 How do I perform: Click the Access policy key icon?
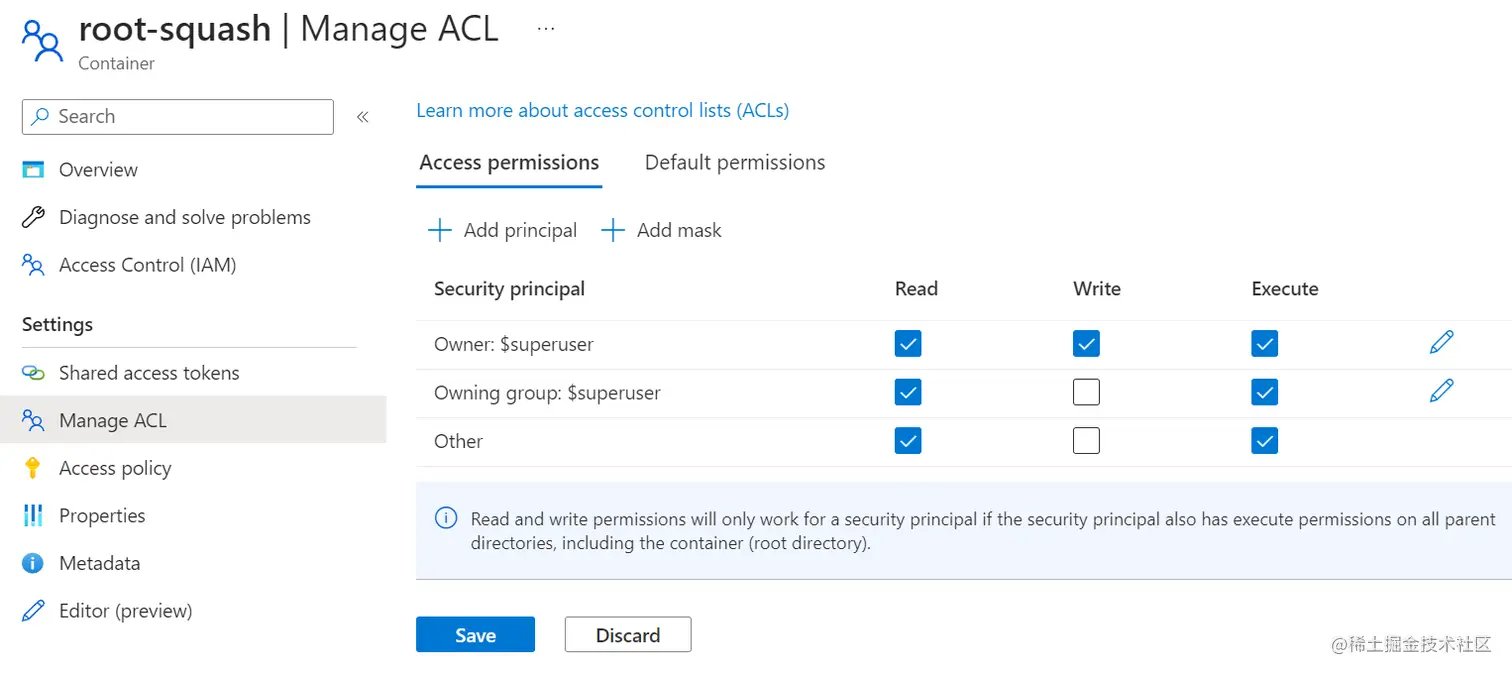[x=33, y=468]
